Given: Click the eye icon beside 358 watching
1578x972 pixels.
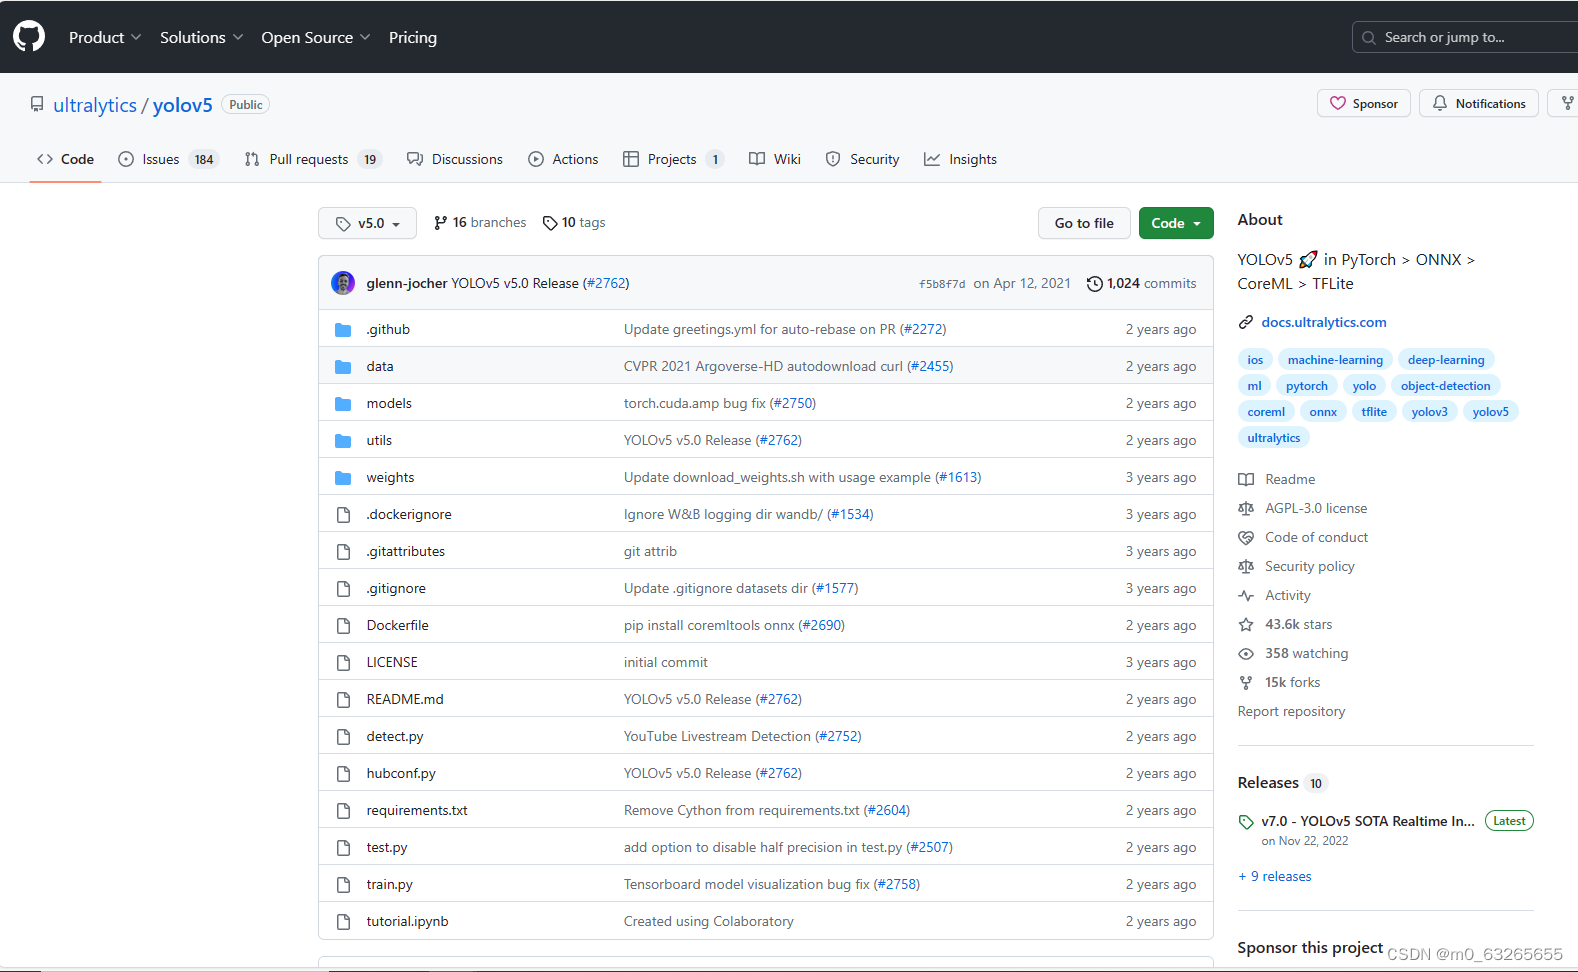Looking at the screenshot, I should (1246, 654).
